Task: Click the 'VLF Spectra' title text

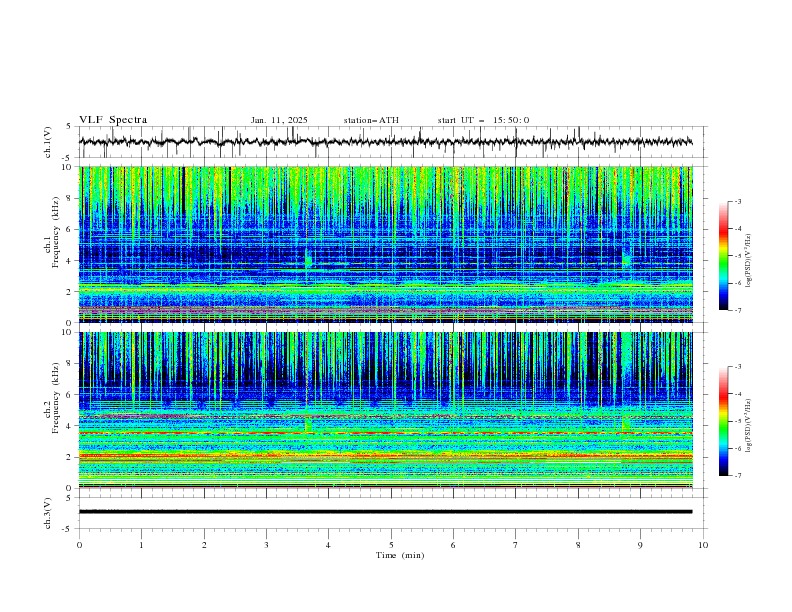Action: click(113, 120)
